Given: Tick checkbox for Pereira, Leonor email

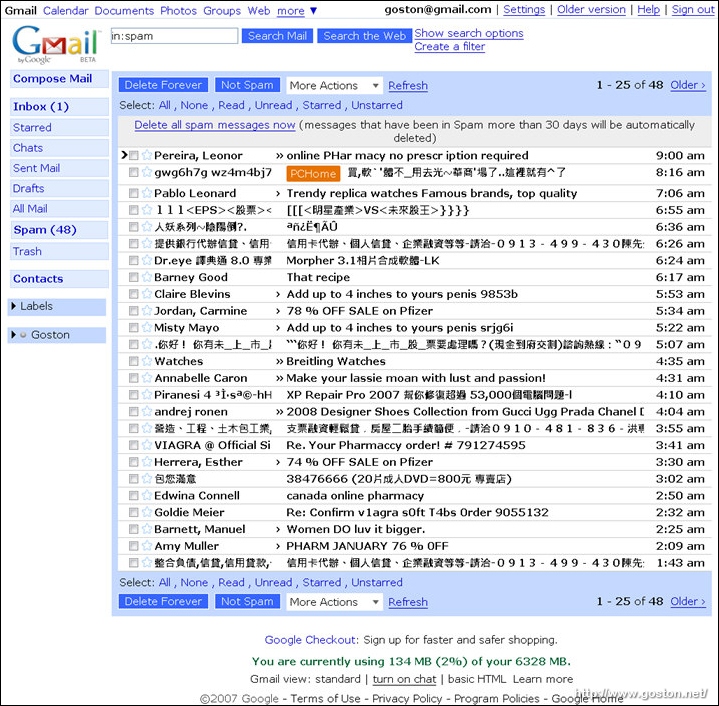Looking at the screenshot, I should (133, 155).
